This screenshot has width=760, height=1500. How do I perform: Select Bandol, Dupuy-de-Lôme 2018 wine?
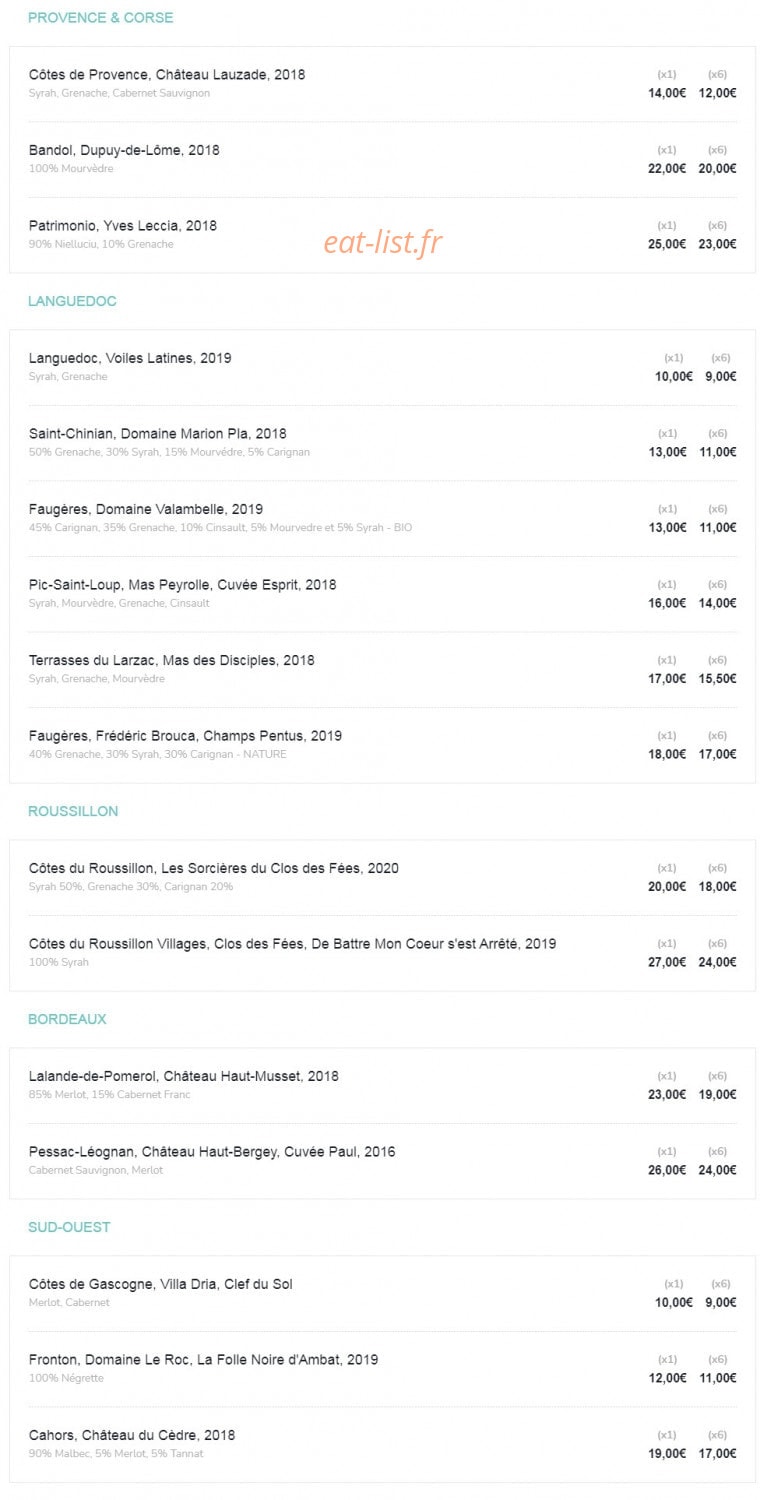pyautogui.click(x=124, y=150)
